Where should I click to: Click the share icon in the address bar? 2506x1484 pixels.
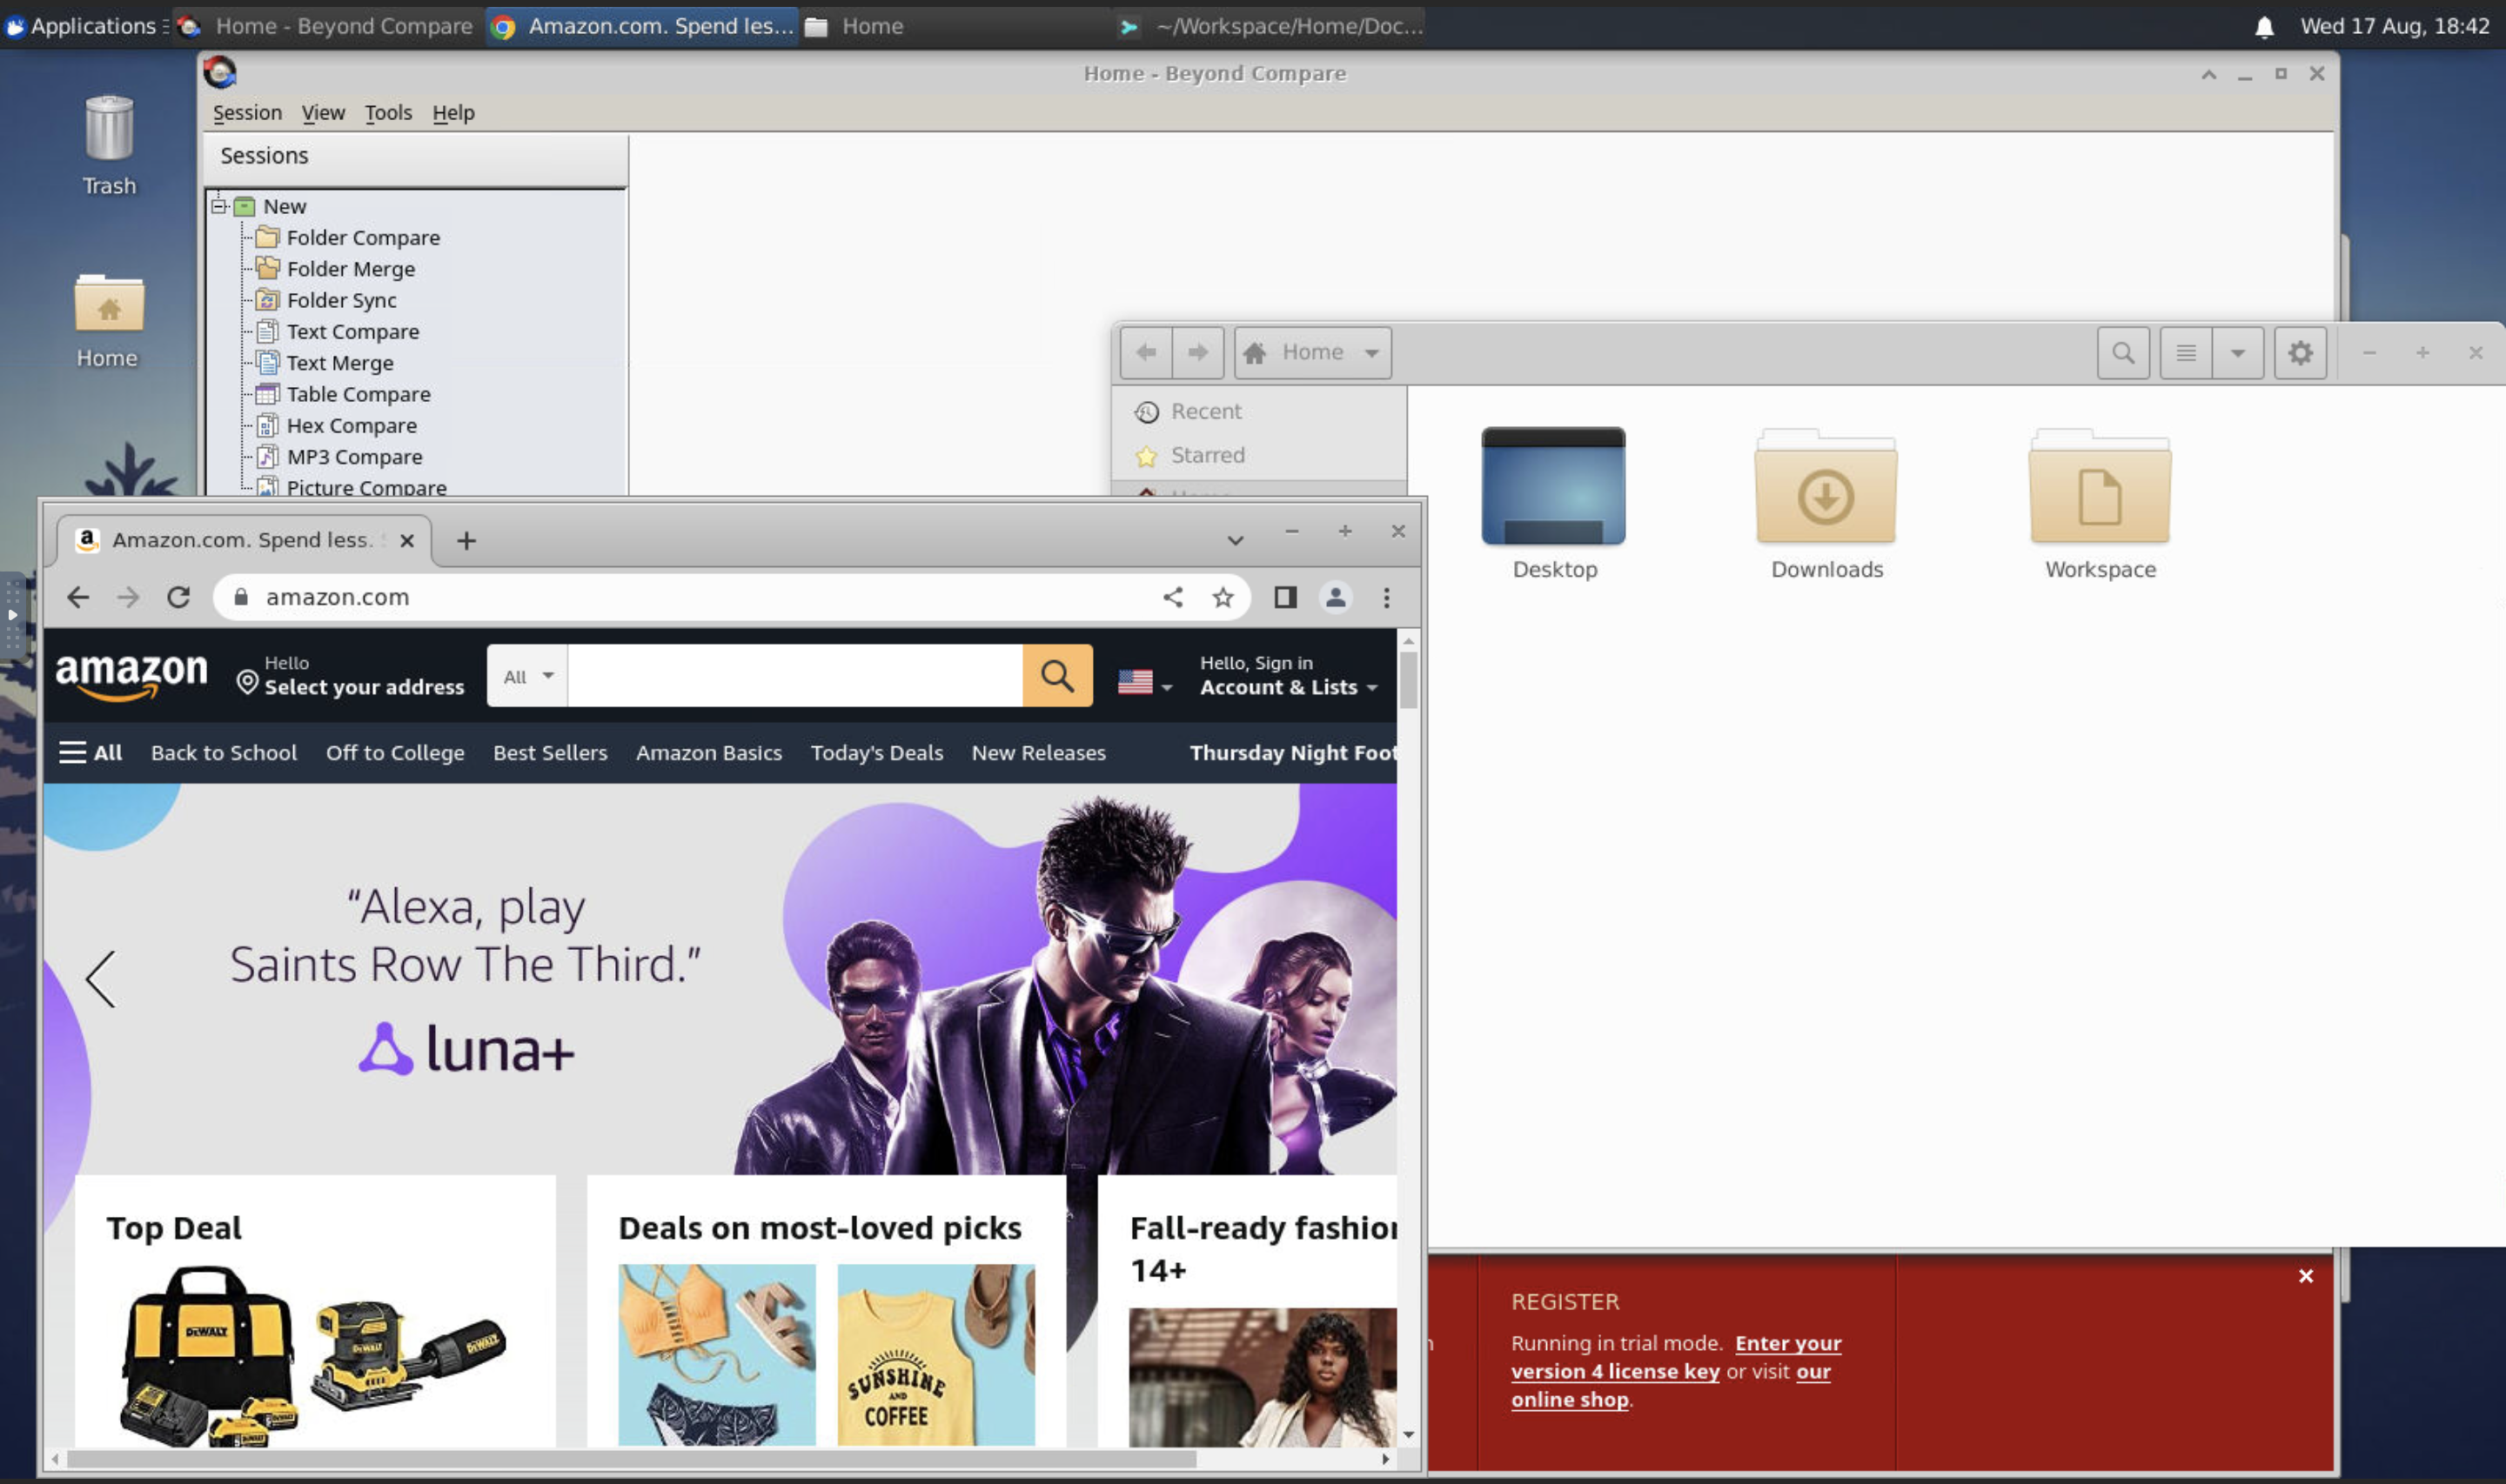click(1172, 597)
